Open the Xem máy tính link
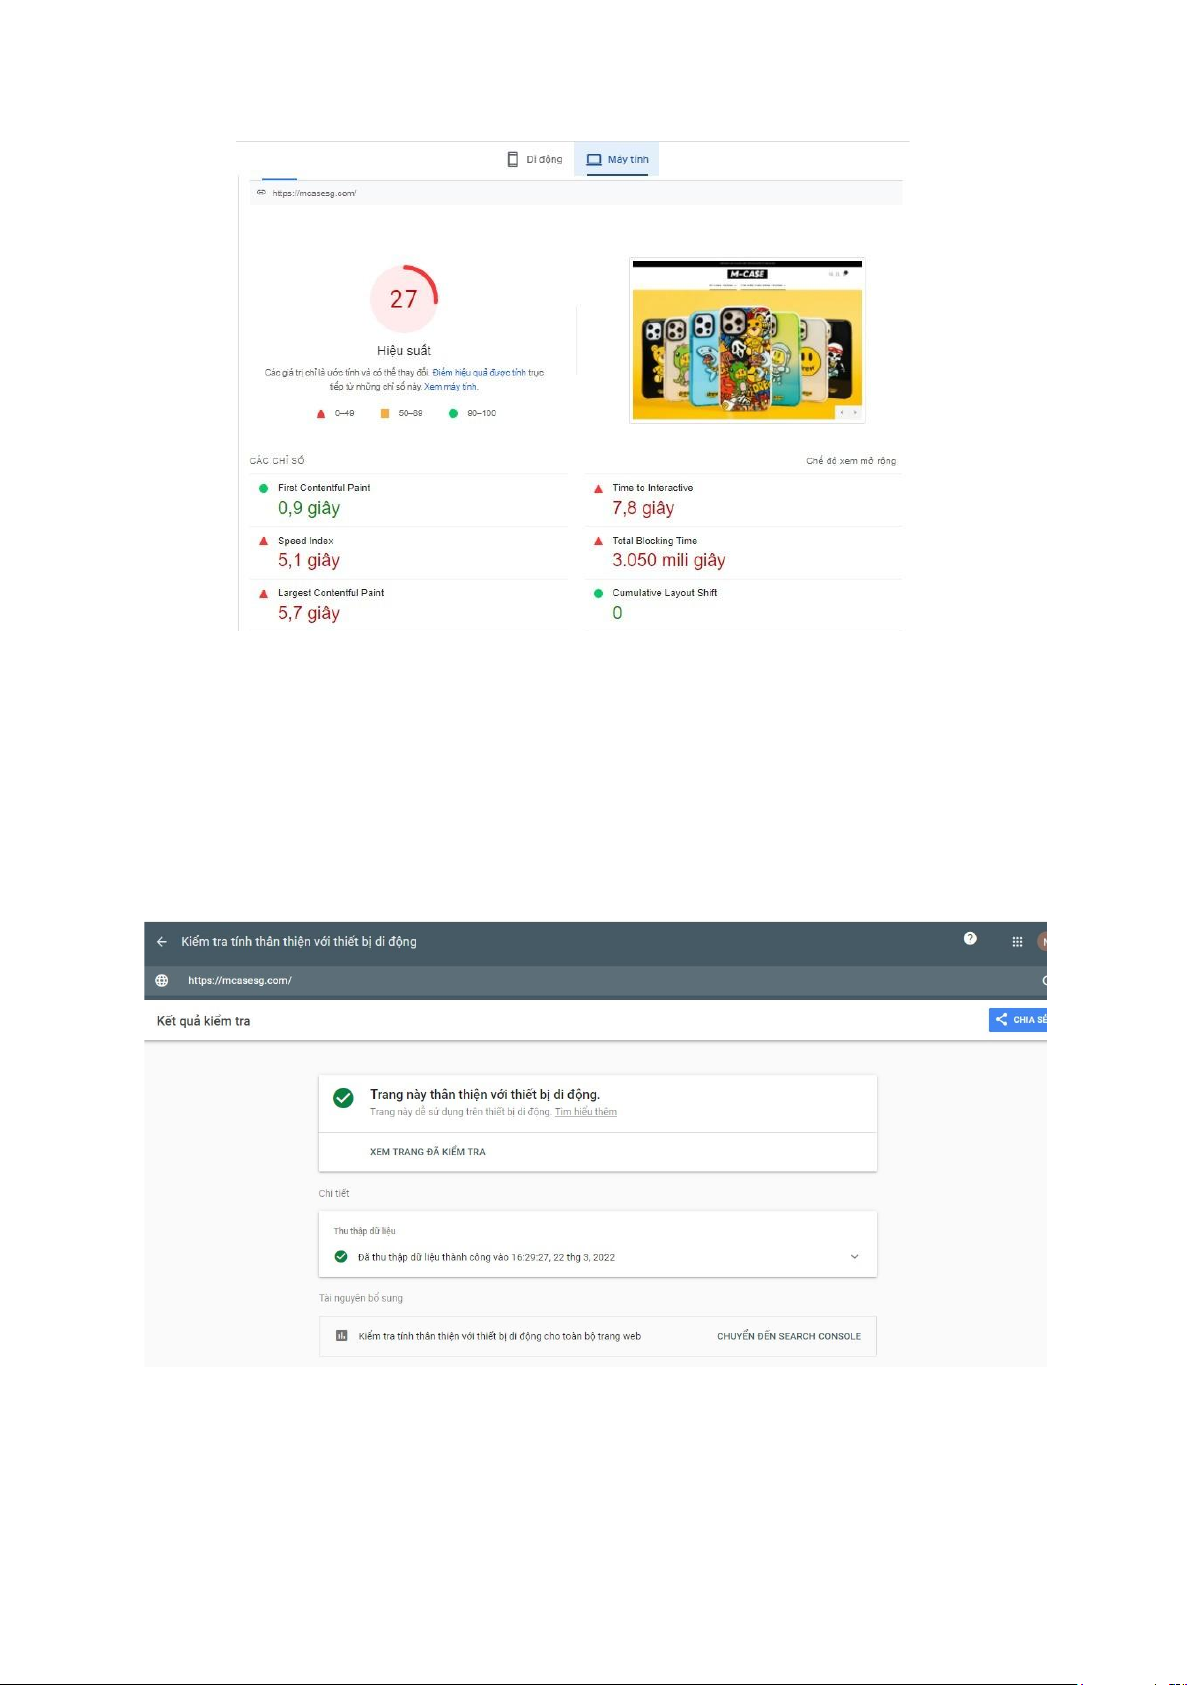This screenshot has width=1192, height=1685. point(451,387)
